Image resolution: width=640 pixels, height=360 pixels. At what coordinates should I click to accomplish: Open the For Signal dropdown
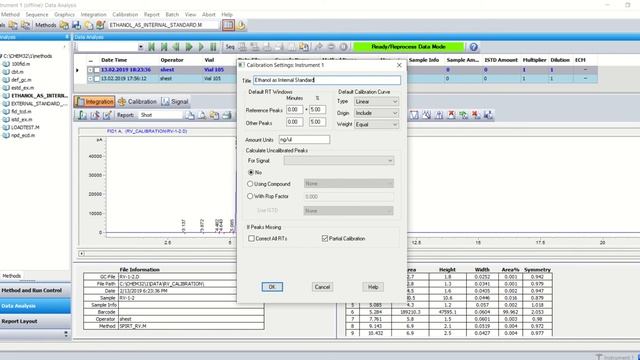[x=339, y=161]
